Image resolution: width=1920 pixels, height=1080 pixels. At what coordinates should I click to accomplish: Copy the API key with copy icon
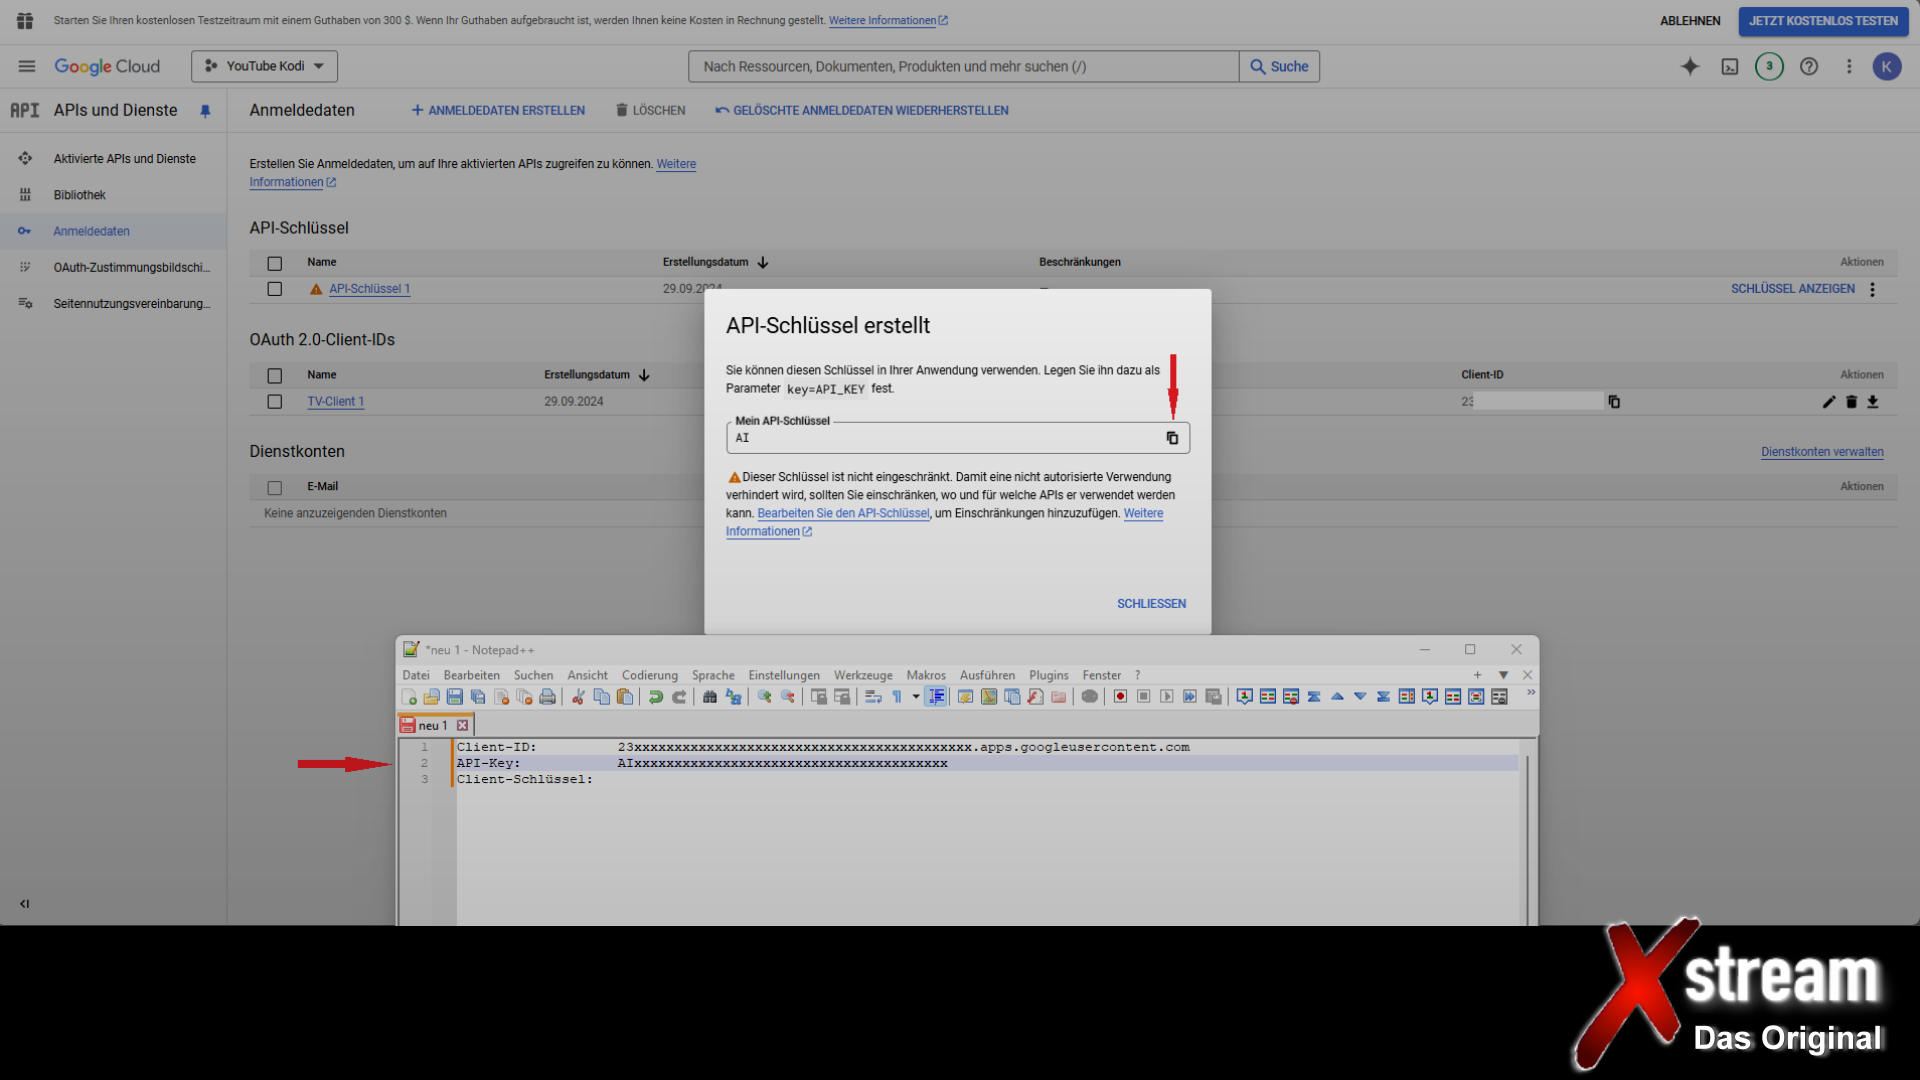pyautogui.click(x=1172, y=438)
